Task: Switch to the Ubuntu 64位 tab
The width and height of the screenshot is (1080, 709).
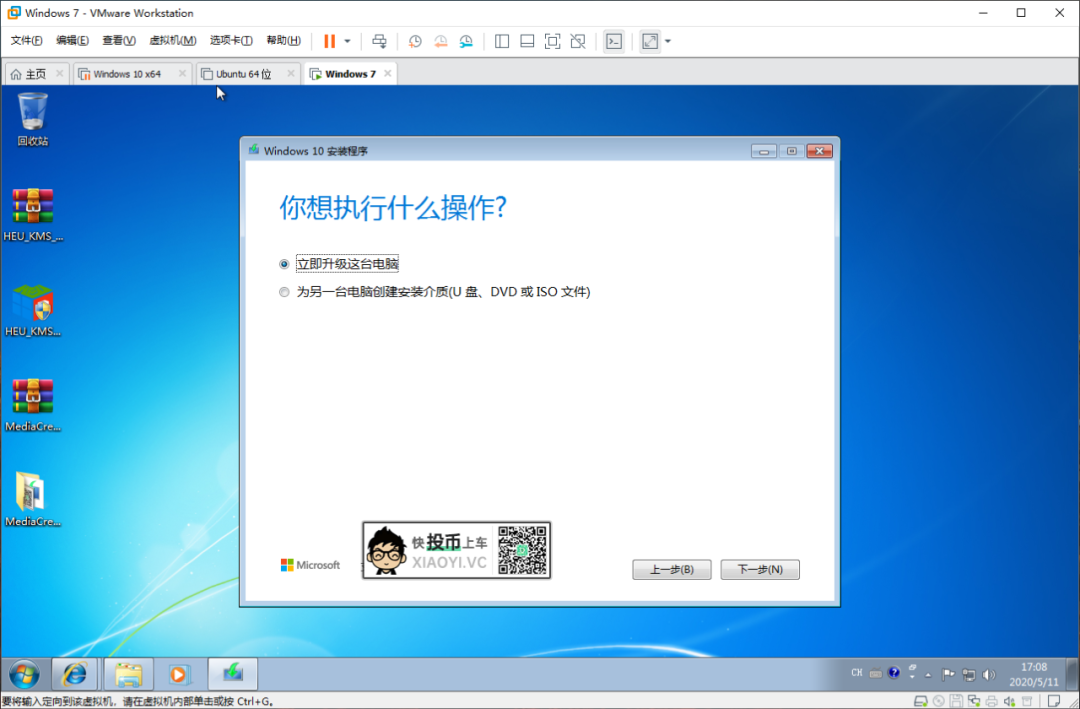Action: [243, 73]
